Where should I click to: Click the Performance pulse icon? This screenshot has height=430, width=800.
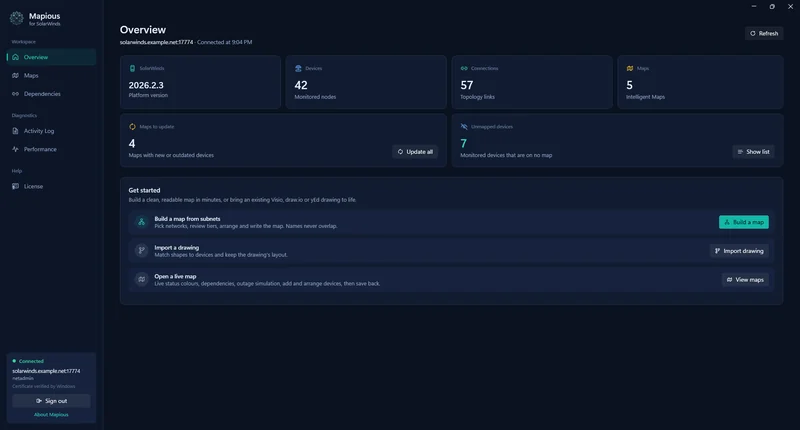[x=15, y=149]
